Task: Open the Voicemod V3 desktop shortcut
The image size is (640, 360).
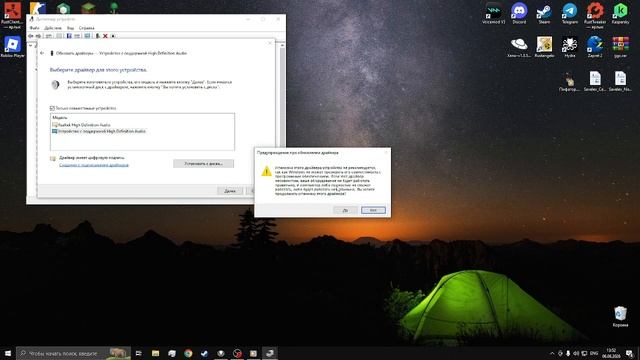Action: pos(493,13)
